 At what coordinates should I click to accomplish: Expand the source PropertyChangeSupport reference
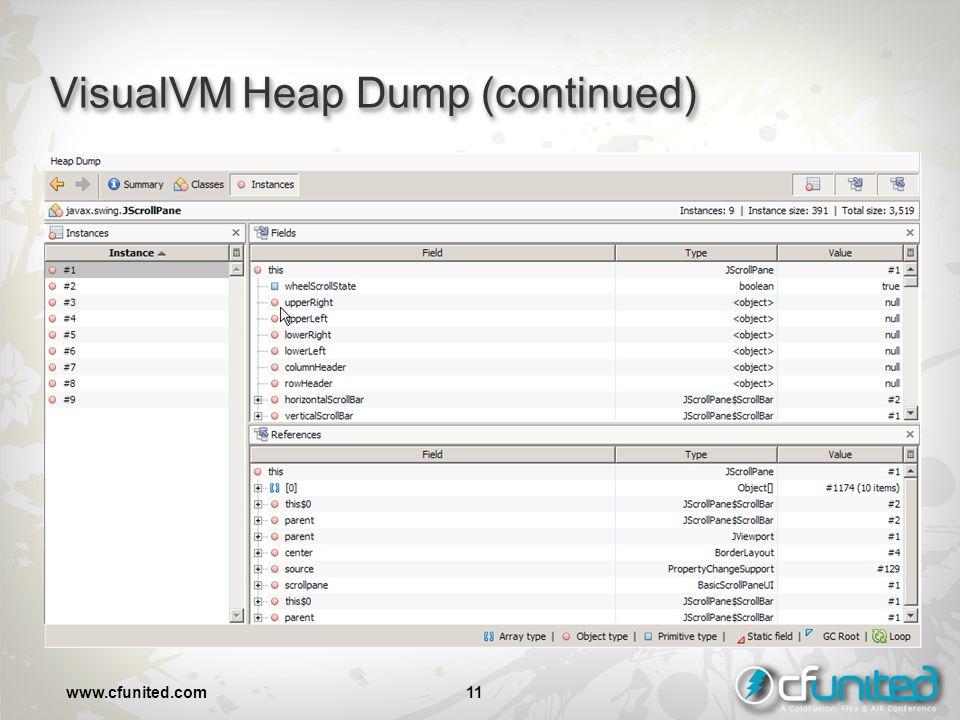(x=258, y=569)
